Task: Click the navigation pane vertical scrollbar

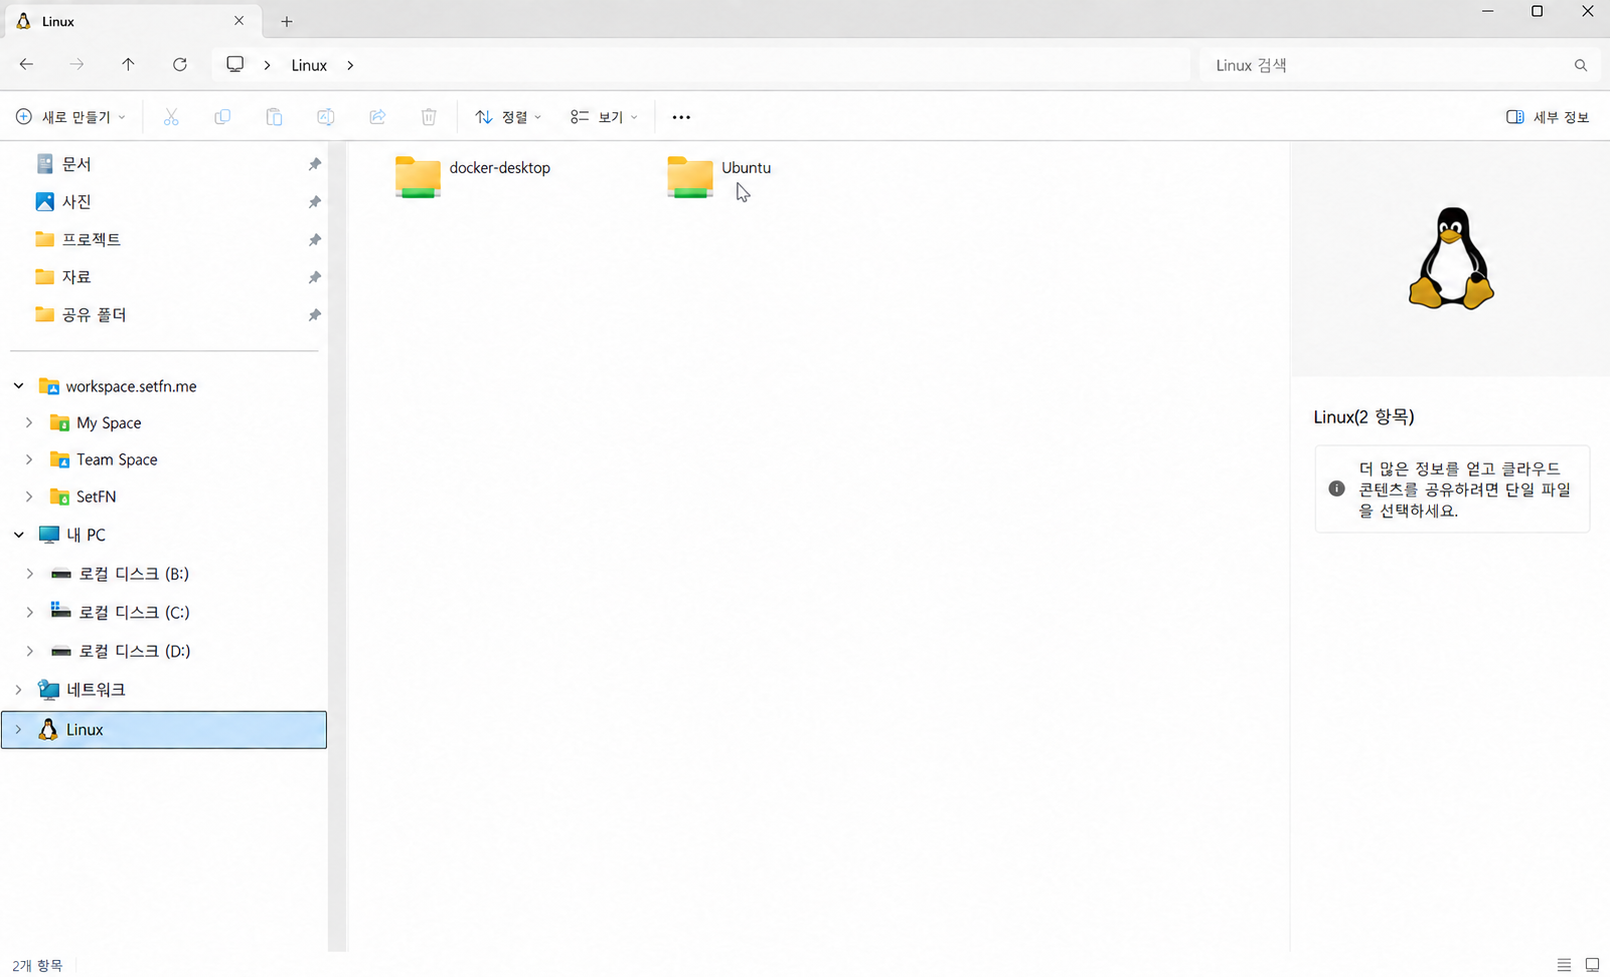Action: tap(337, 546)
